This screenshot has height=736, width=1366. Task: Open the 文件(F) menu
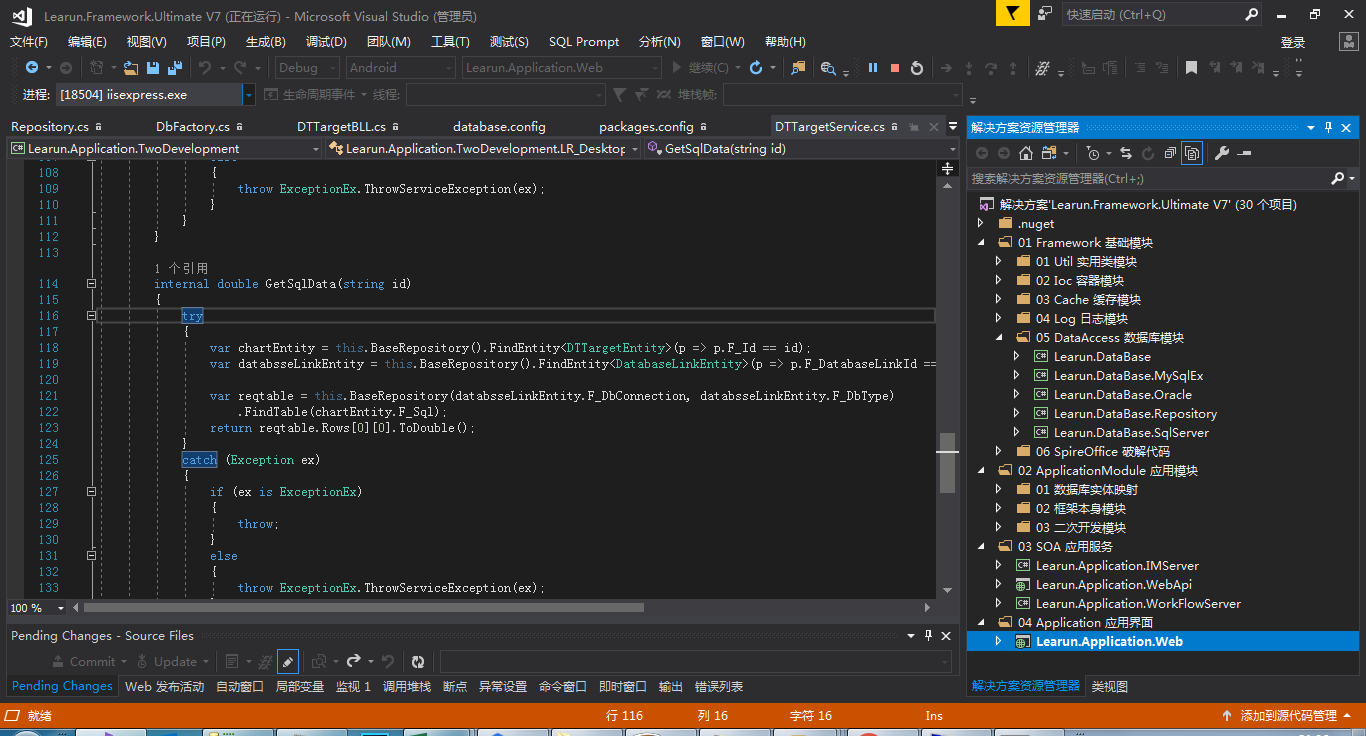pyautogui.click(x=29, y=41)
